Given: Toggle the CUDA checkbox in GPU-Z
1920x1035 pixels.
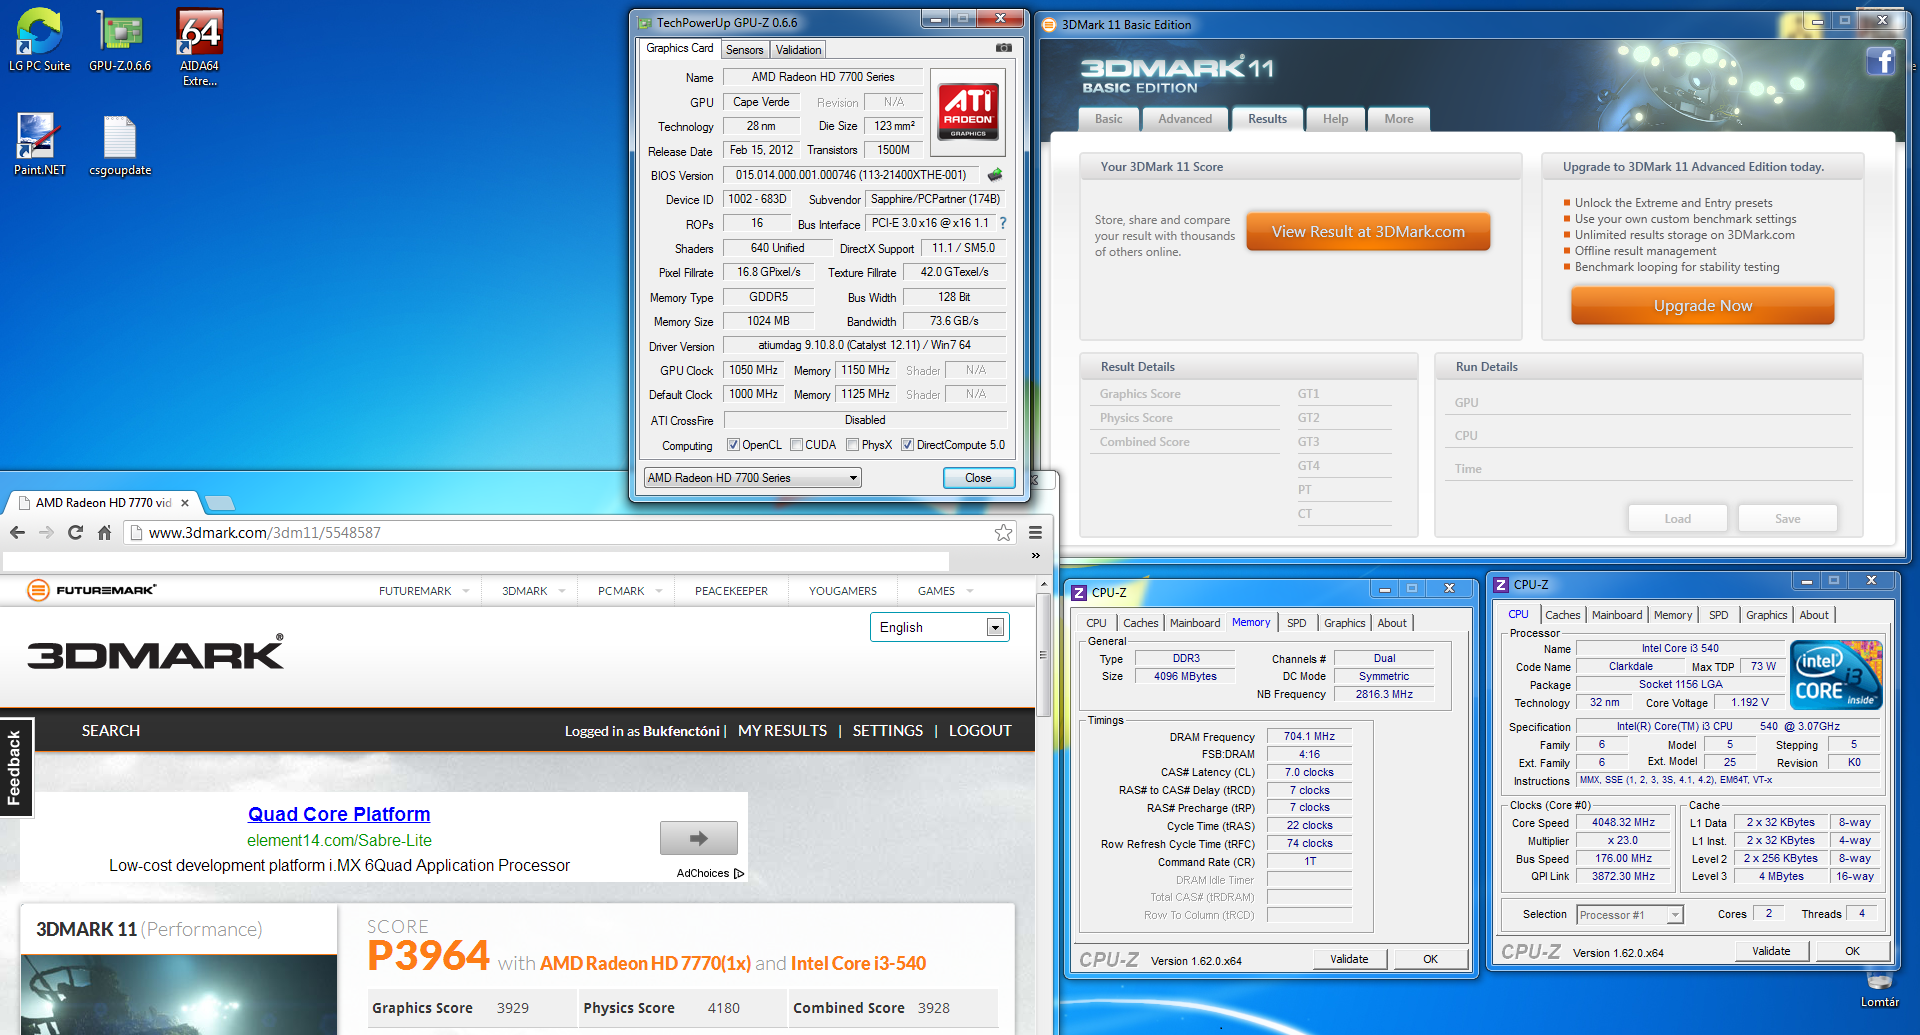Looking at the screenshot, I should 796,445.
